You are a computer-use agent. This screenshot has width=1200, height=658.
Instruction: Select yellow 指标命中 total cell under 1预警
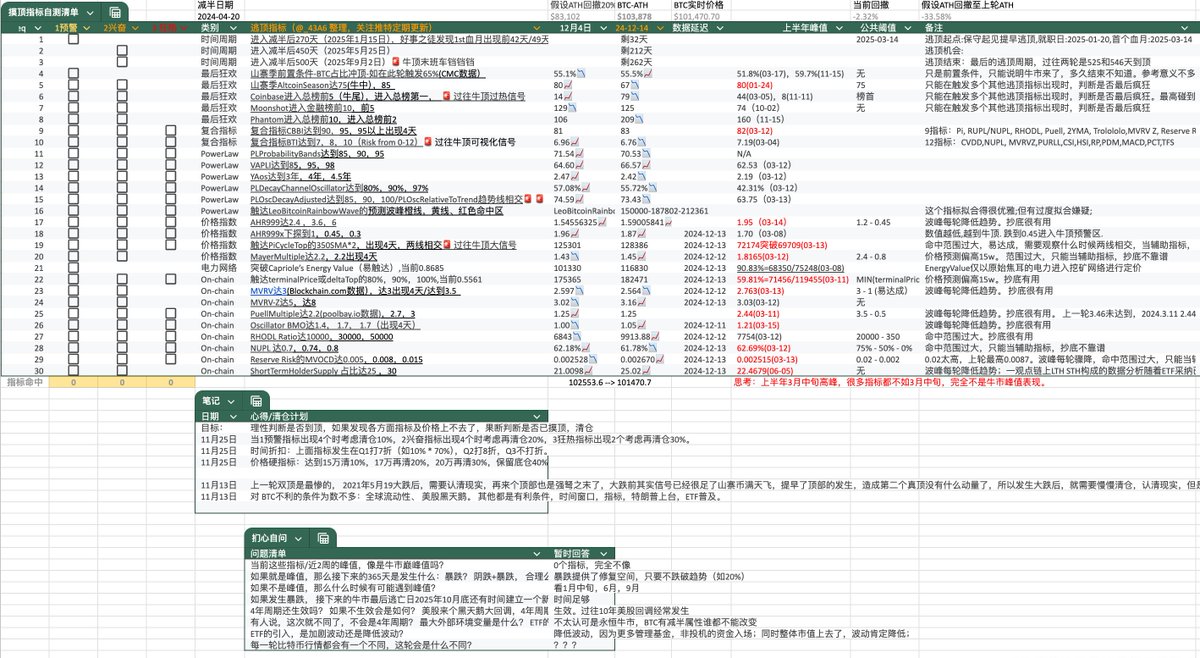coord(72,382)
